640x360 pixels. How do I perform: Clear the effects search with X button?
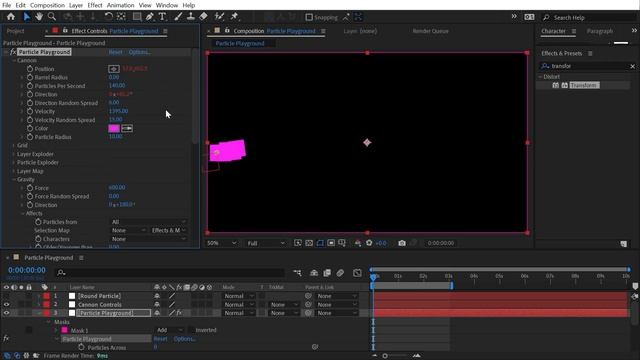coord(632,66)
